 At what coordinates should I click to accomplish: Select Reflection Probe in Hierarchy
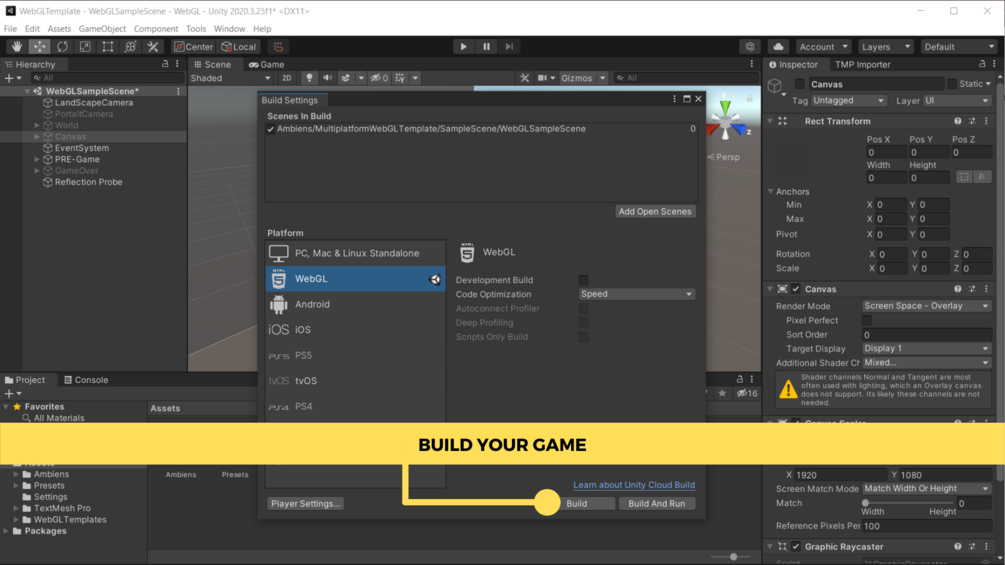pyautogui.click(x=88, y=182)
